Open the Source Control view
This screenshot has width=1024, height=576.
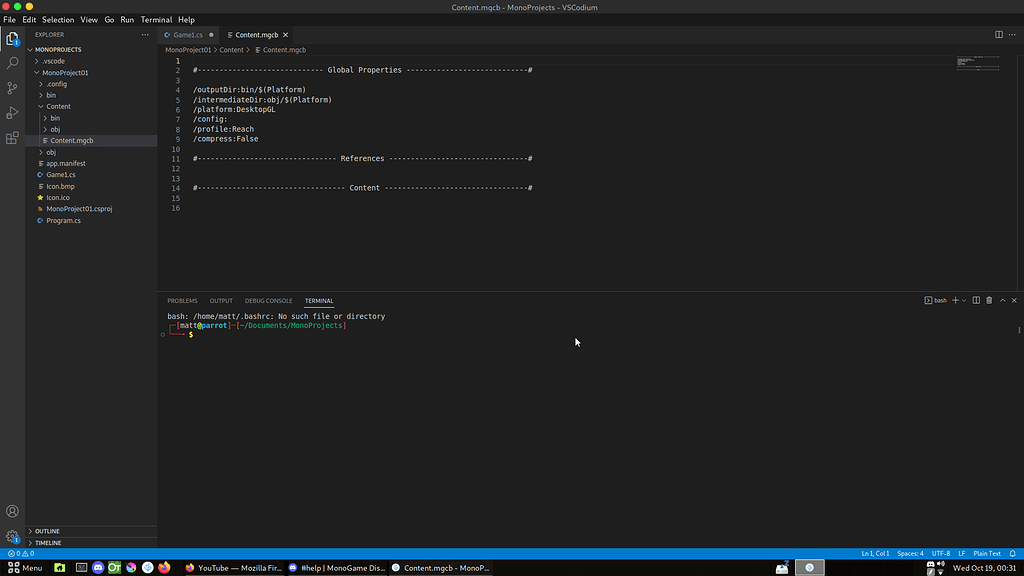click(x=12, y=88)
